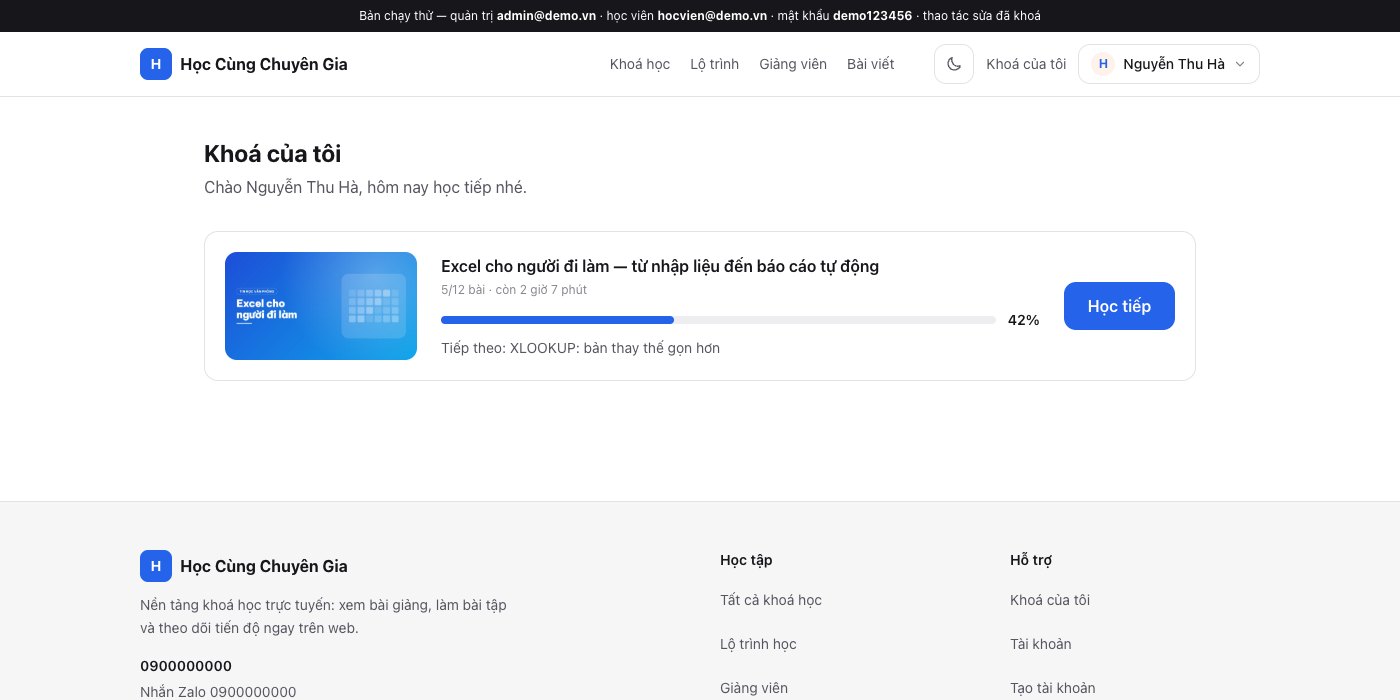Click the blue H logo in header
The image size is (1400, 700).
(x=156, y=64)
